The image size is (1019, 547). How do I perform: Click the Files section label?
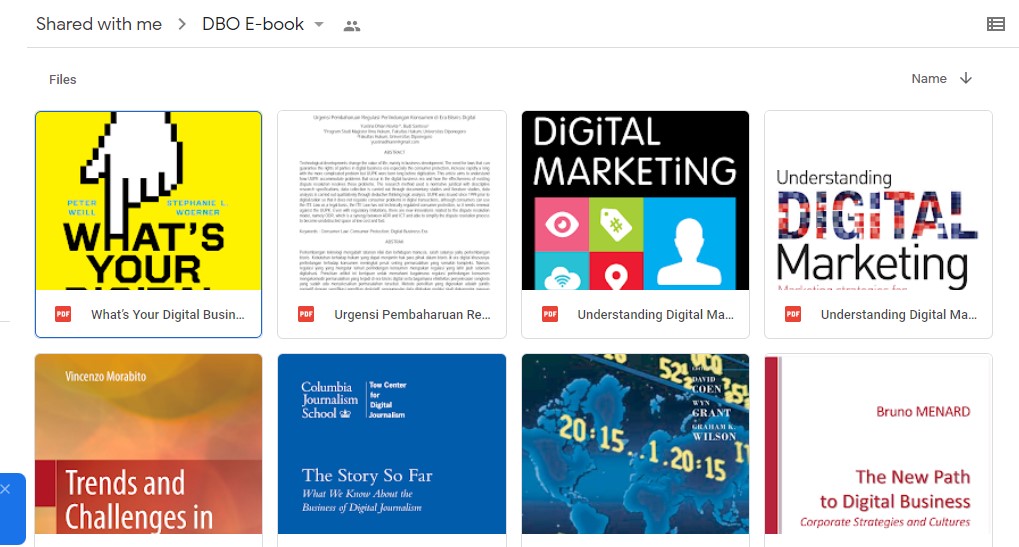[x=62, y=79]
